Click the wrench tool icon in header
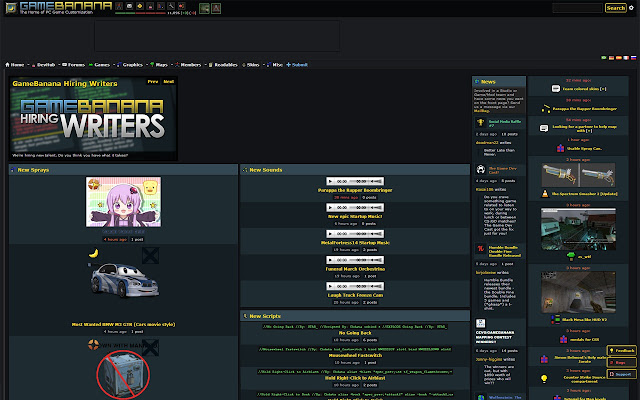The height and width of the screenshot is (400, 640). (171, 6)
